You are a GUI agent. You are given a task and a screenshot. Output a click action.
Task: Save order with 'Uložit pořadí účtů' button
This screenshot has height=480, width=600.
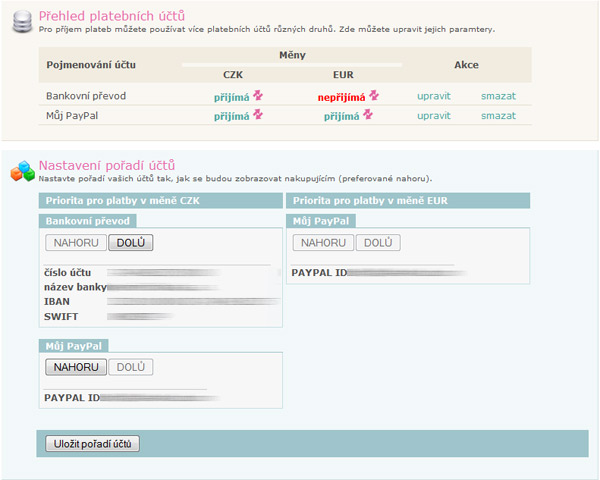pos(91,444)
